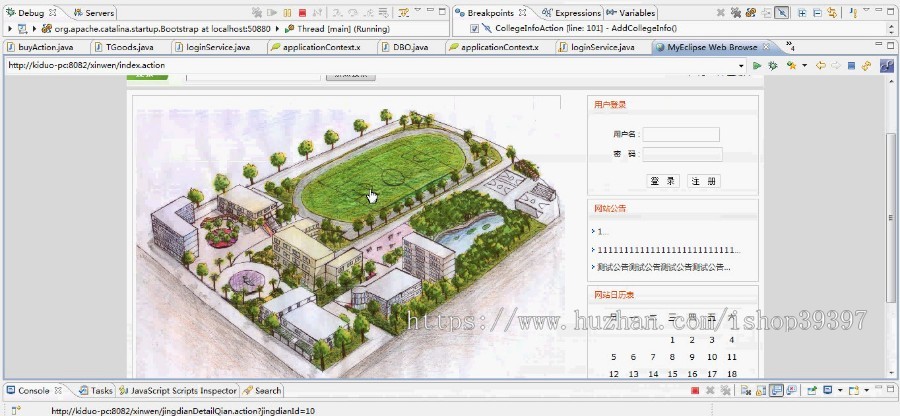Image resolution: width=900 pixels, height=416 pixels.
Task: Open the Open Console dropdown arrow
Action: tap(867, 391)
